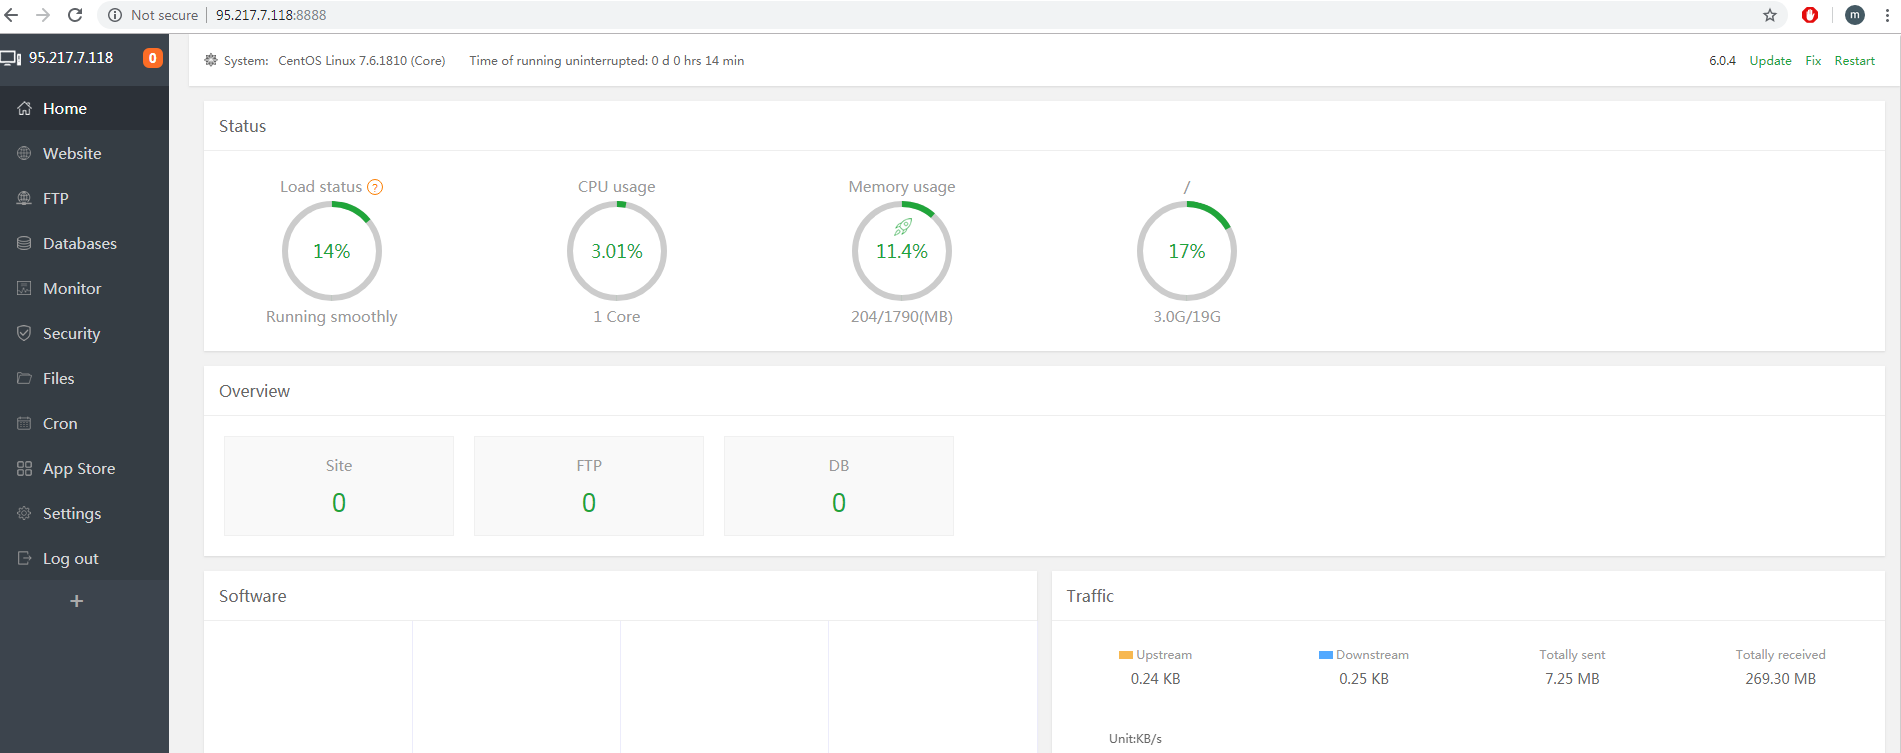The image size is (1901, 753).
Task: Click the Security shield icon
Action: pos(24,333)
